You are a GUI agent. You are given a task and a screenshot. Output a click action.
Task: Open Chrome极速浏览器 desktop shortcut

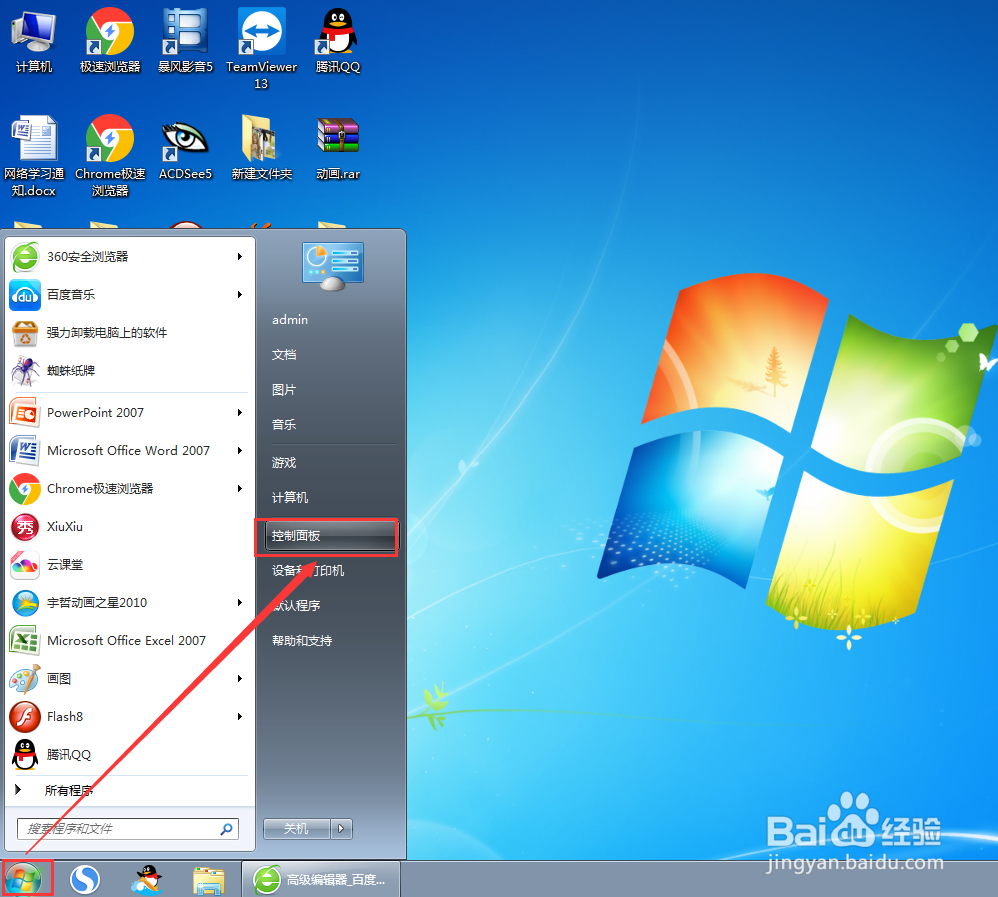109,157
